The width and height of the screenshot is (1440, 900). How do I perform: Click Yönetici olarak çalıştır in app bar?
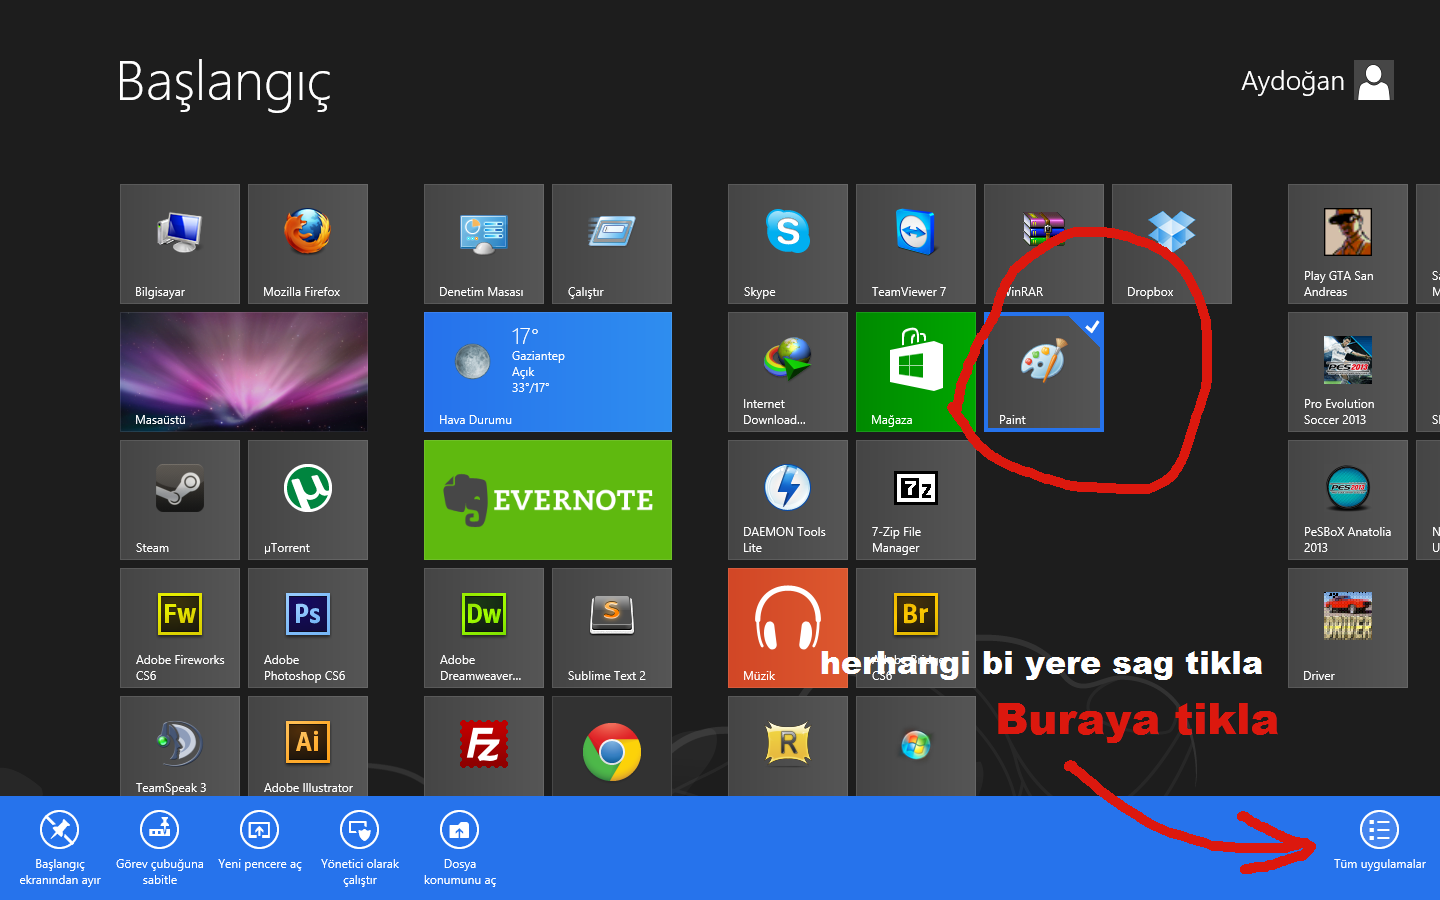(360, 847)
